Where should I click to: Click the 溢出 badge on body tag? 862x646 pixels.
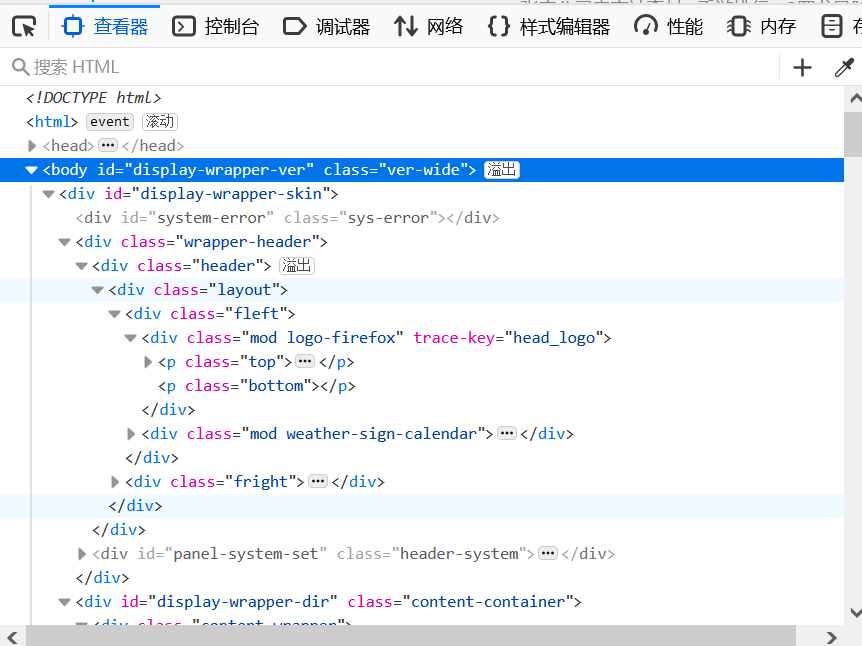point(501,170)
